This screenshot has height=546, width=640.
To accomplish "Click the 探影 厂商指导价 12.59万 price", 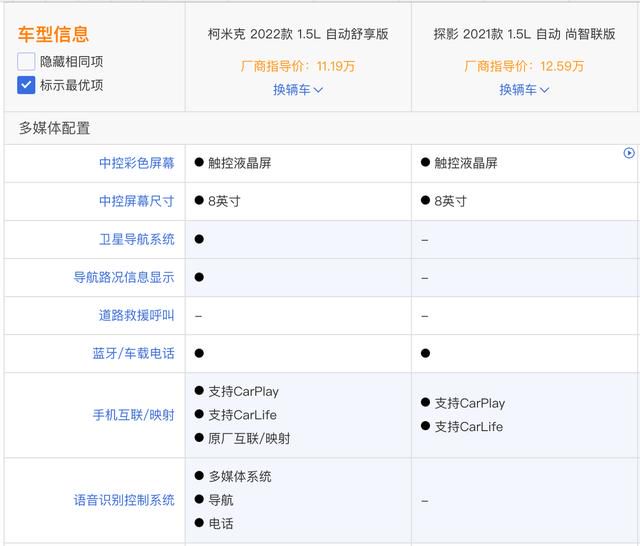I will coord(524,66).
